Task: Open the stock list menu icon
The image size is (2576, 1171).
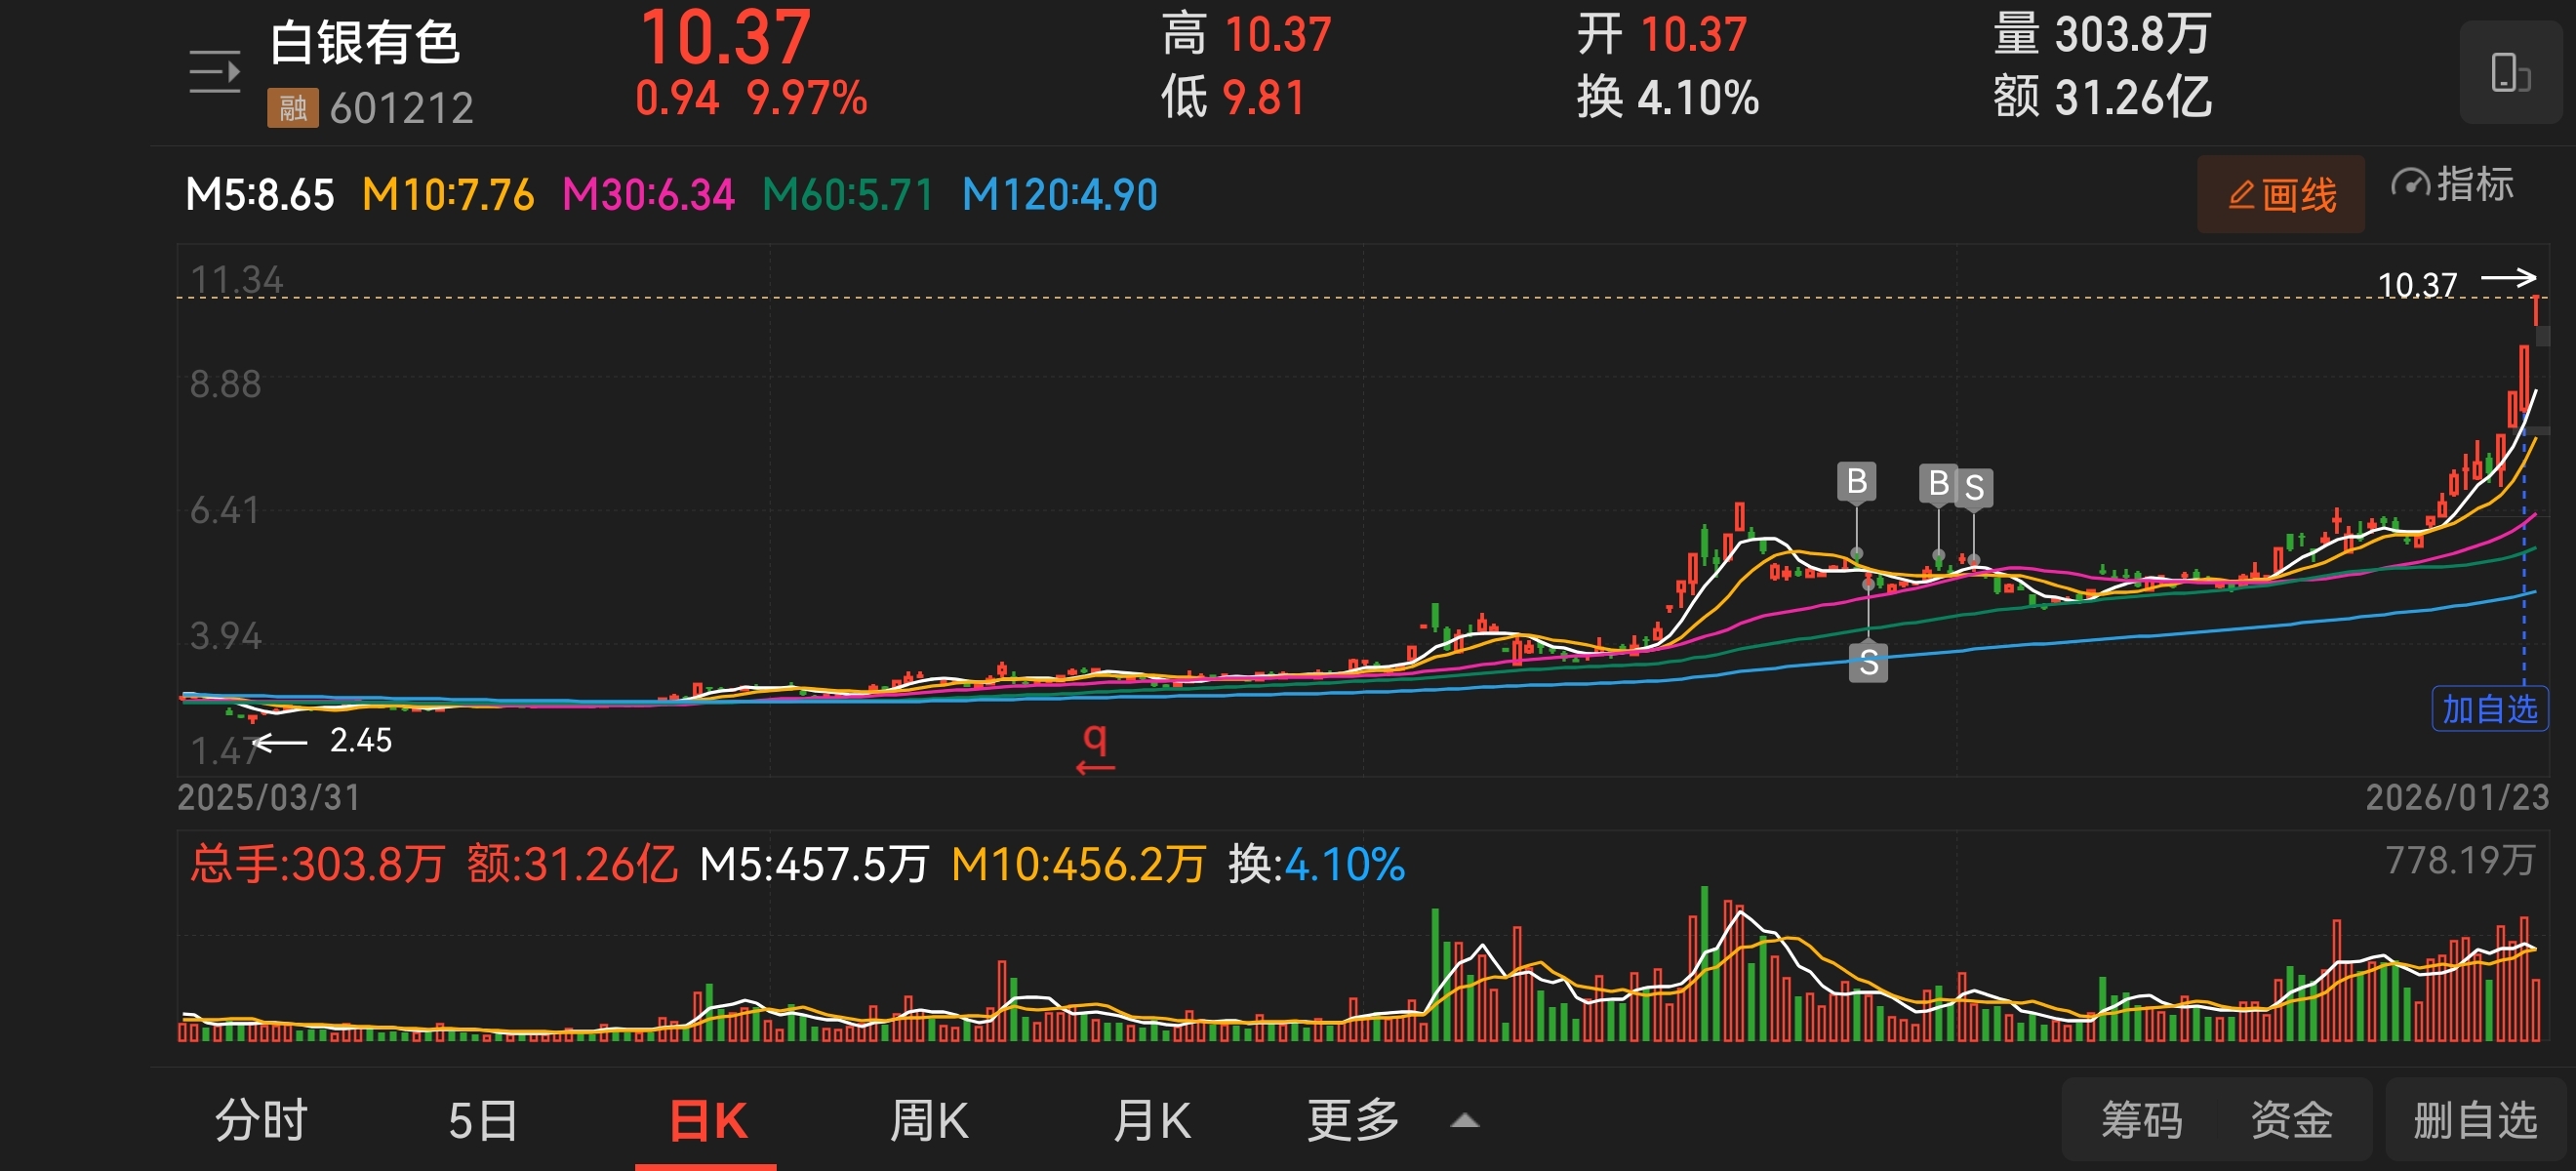Action: coord(215,73)
